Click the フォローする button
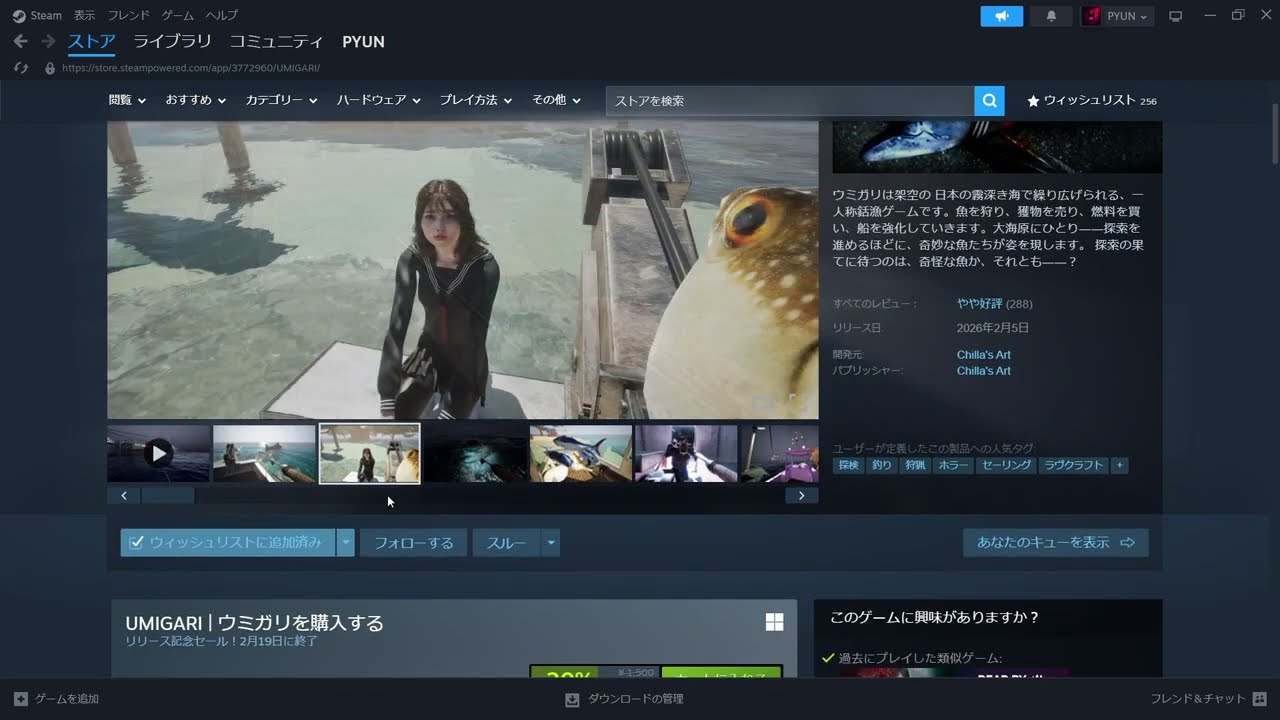This screenshot has height=720, width=1280. (413, 542)
